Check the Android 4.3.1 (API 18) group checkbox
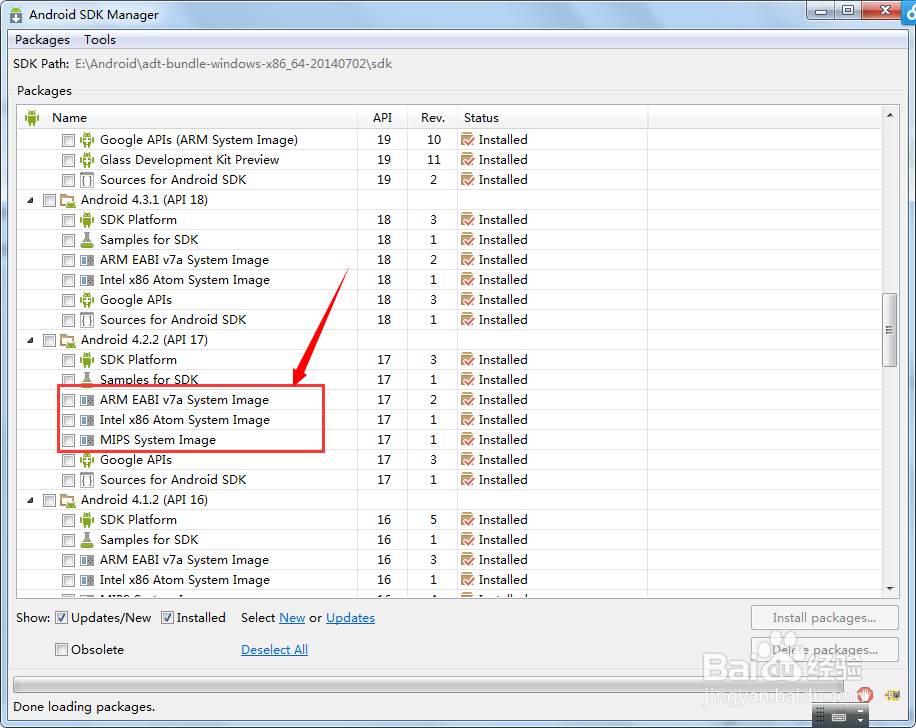916x728 pixels. point(49,200)
